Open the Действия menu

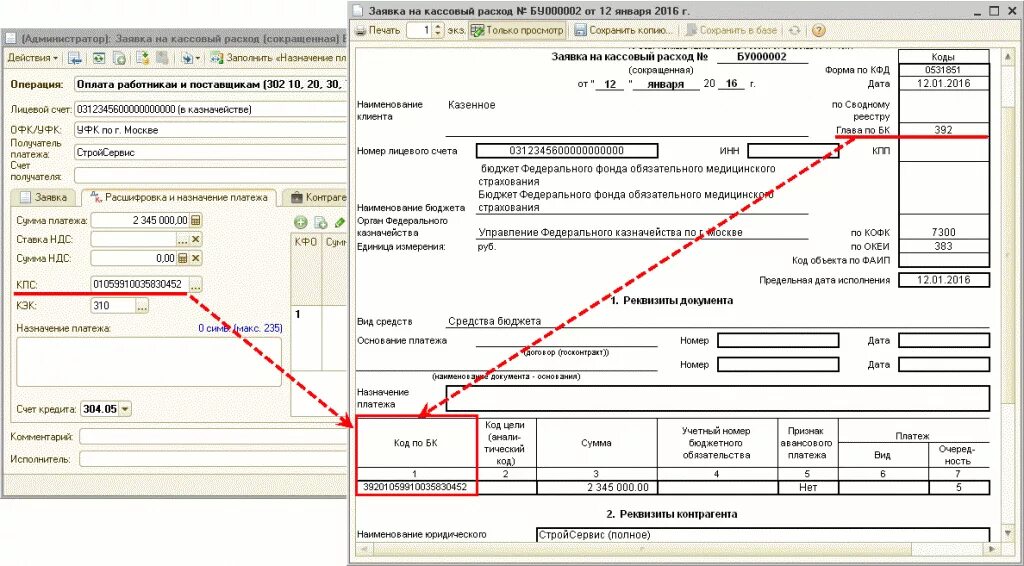[x=32, y=58]
